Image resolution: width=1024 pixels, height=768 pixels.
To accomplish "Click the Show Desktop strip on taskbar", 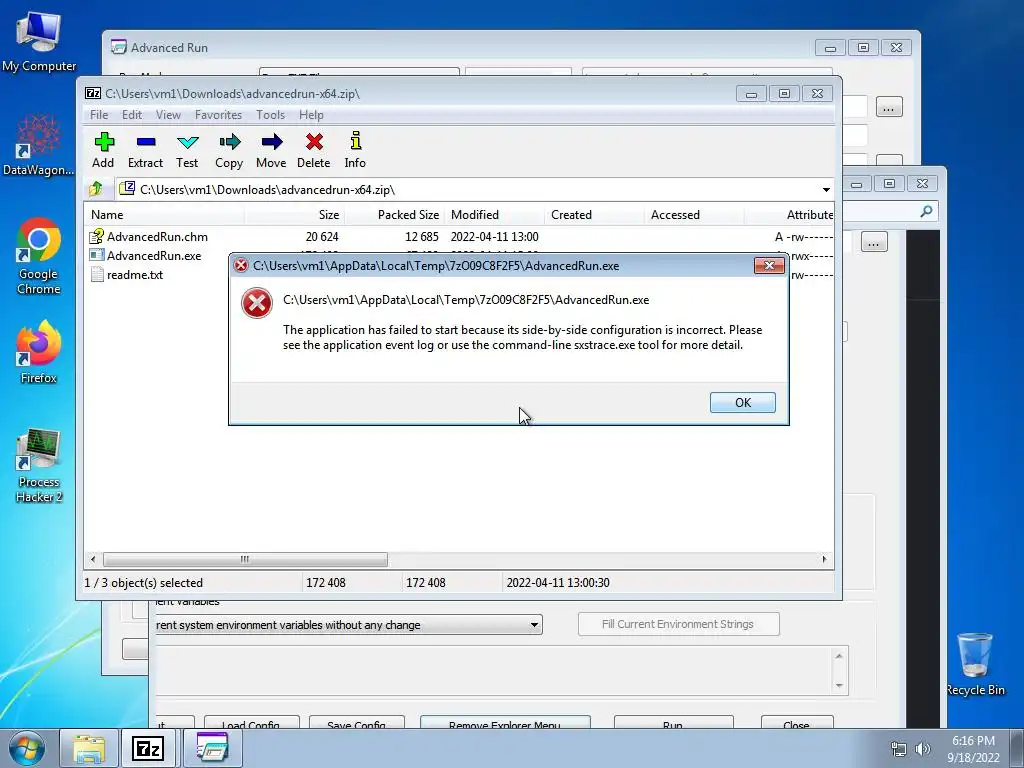I will click(1017, 748).
